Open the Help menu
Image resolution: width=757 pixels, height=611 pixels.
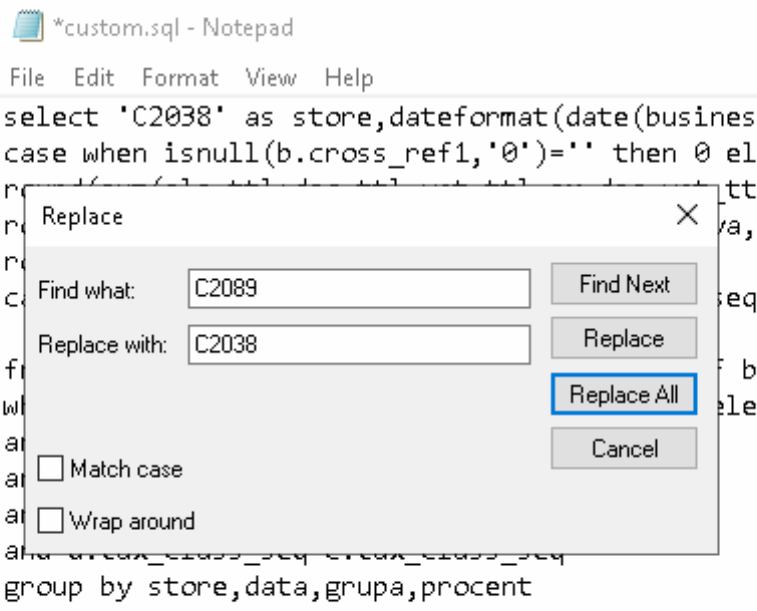point(349,77)
